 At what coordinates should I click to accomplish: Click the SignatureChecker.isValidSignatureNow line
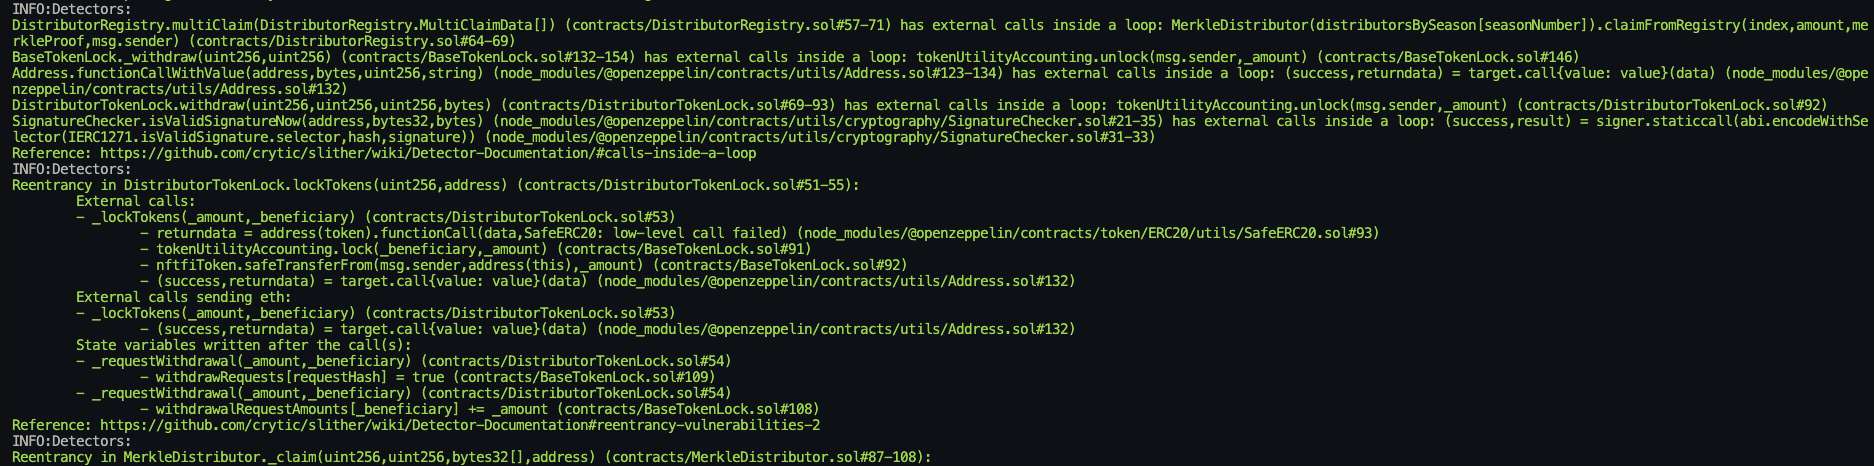click(x=939, y=129)
